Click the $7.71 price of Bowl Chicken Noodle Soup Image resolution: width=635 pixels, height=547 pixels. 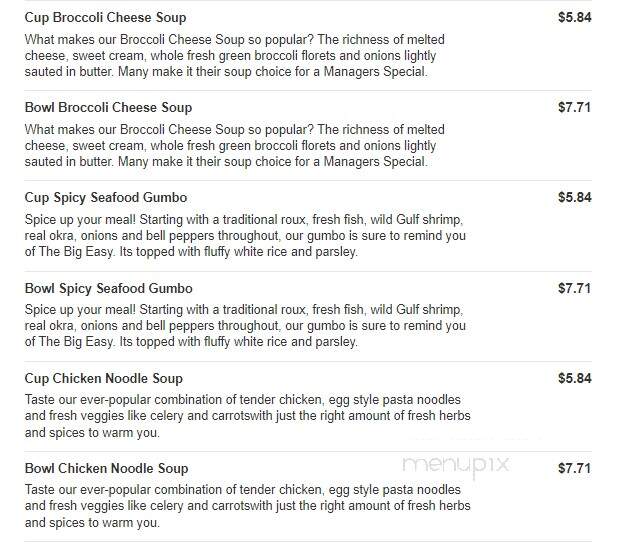[x=574, y=468]
